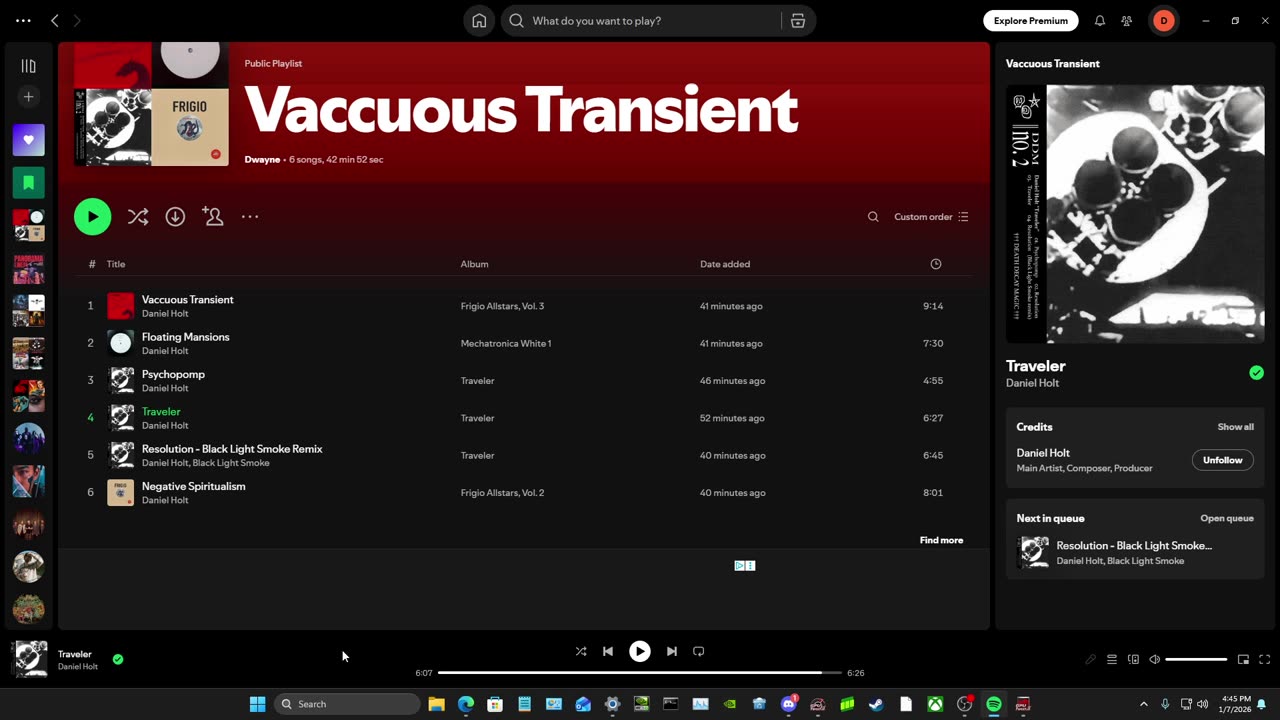Open Windows Start menu
The height and width of the screenshot is (720, 1280).
point(258,704)
